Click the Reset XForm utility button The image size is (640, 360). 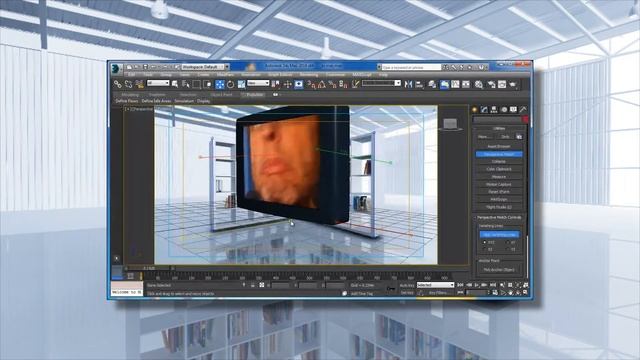(x=499, y=192)
